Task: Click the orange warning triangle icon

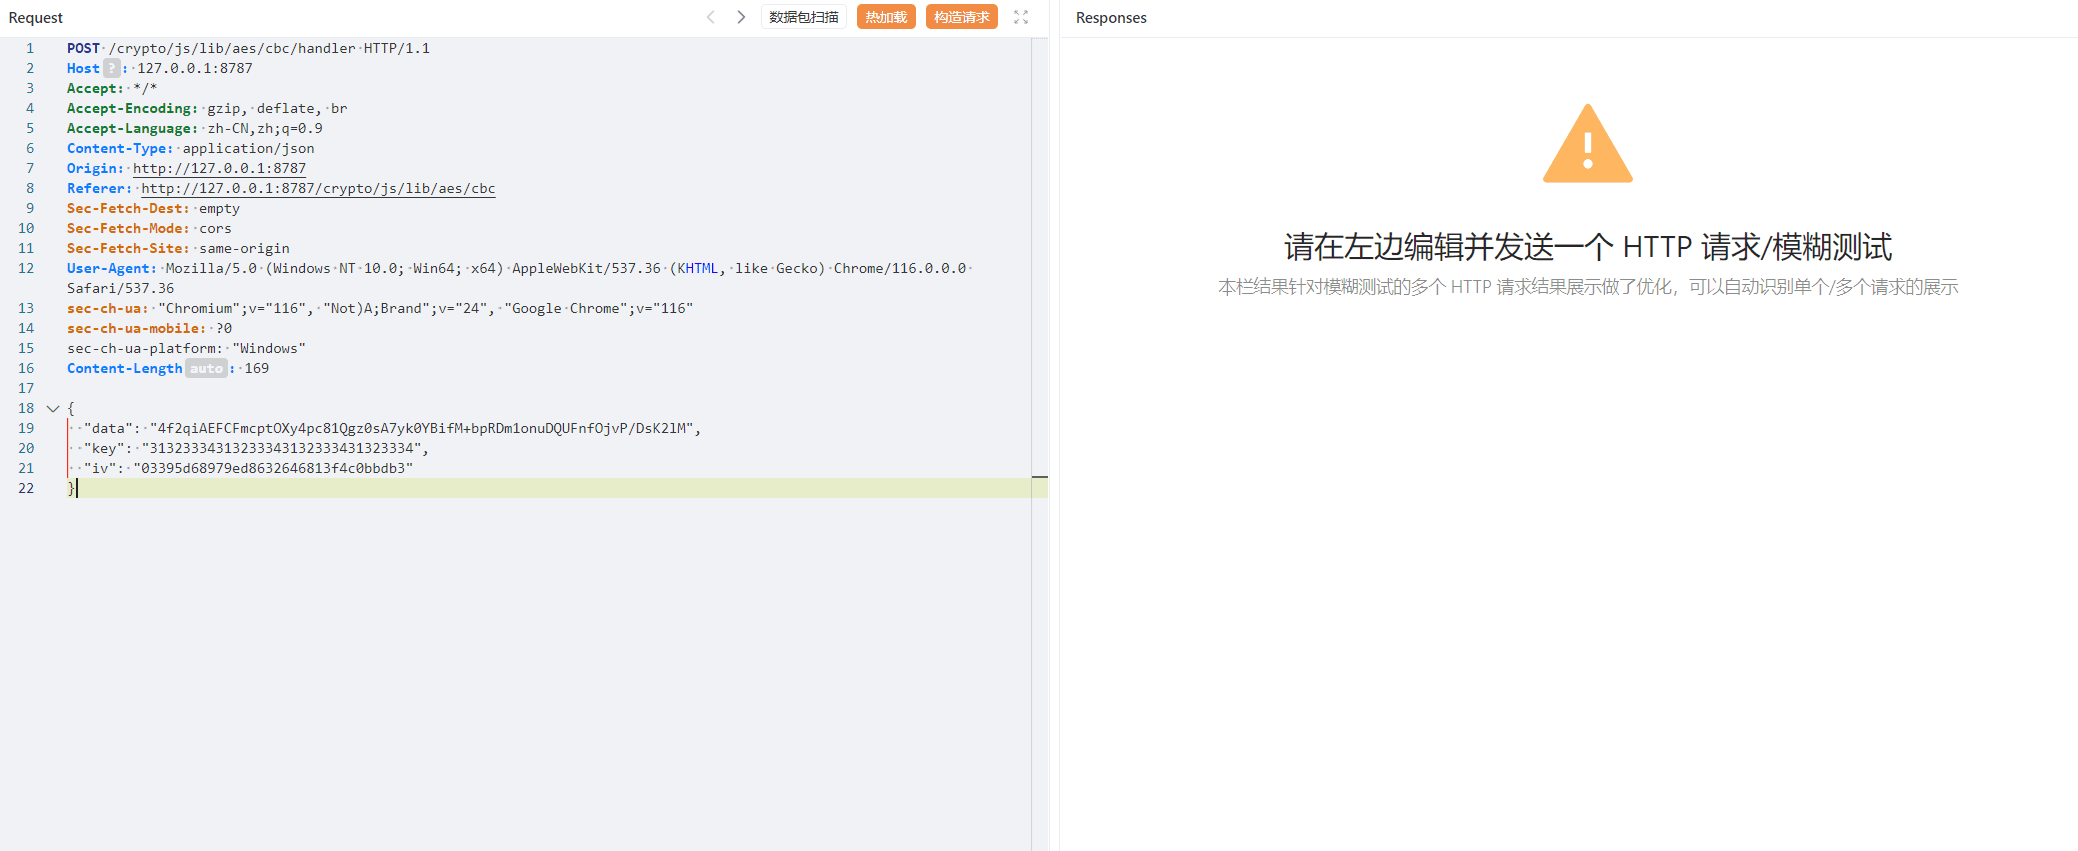Action: (x=1587, y=145)
